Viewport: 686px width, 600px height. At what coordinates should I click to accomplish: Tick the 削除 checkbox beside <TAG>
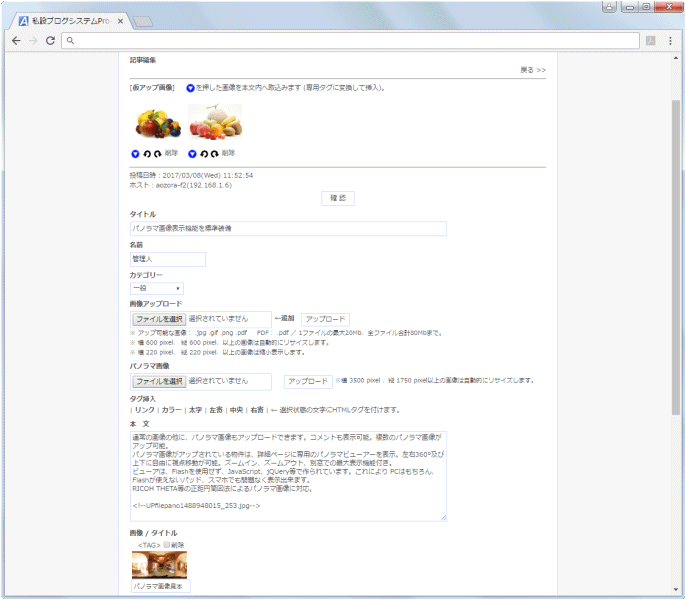(166, 545)
